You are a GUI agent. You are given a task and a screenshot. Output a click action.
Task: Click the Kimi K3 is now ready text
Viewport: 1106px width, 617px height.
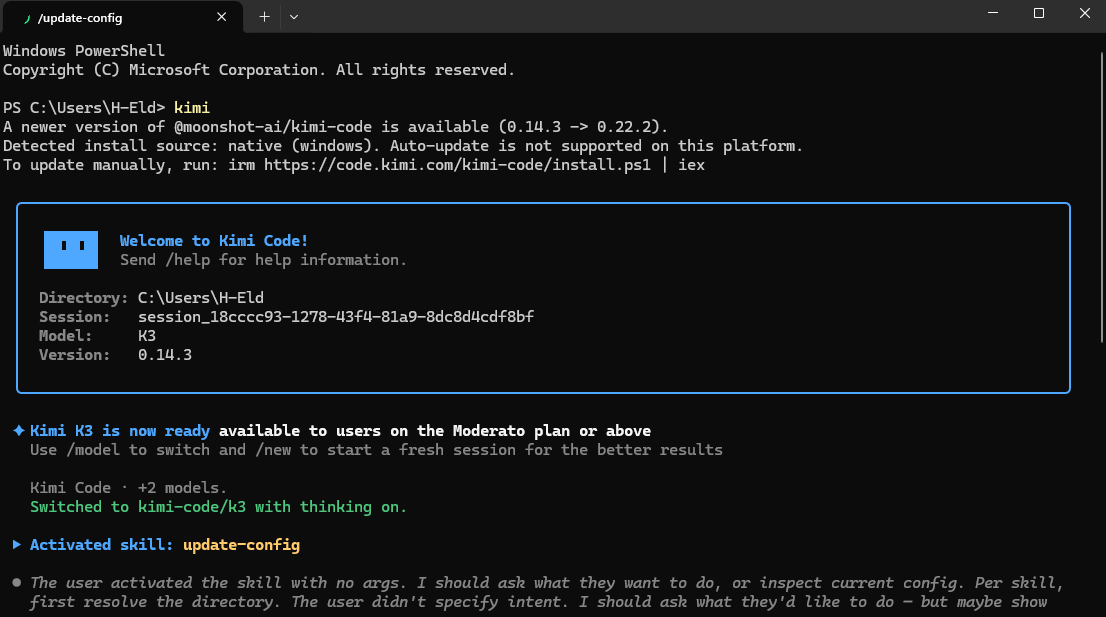pyautogui.click(x=120, y=431)
